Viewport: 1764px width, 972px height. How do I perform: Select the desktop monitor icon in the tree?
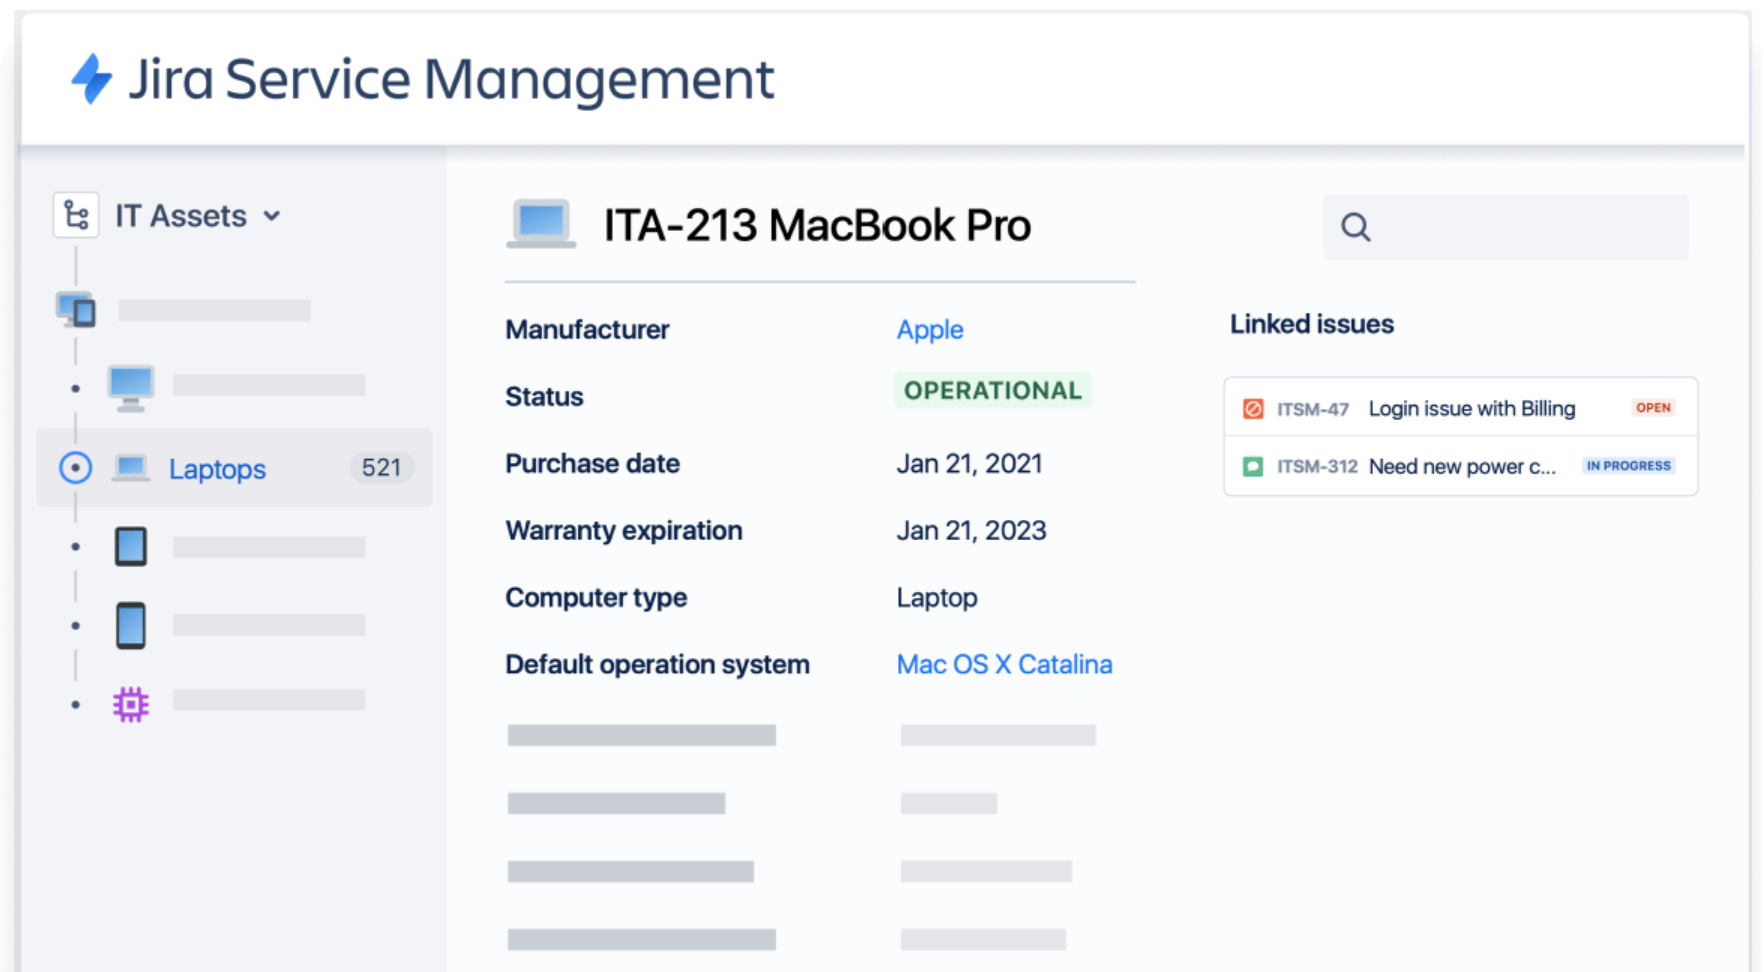click(x=131, y=388)
